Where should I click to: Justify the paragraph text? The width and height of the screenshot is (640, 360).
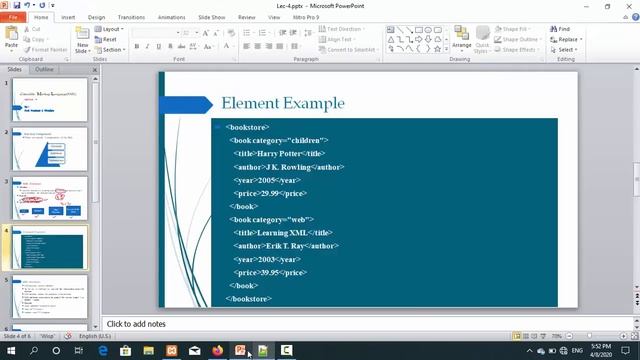click(280, 46)
